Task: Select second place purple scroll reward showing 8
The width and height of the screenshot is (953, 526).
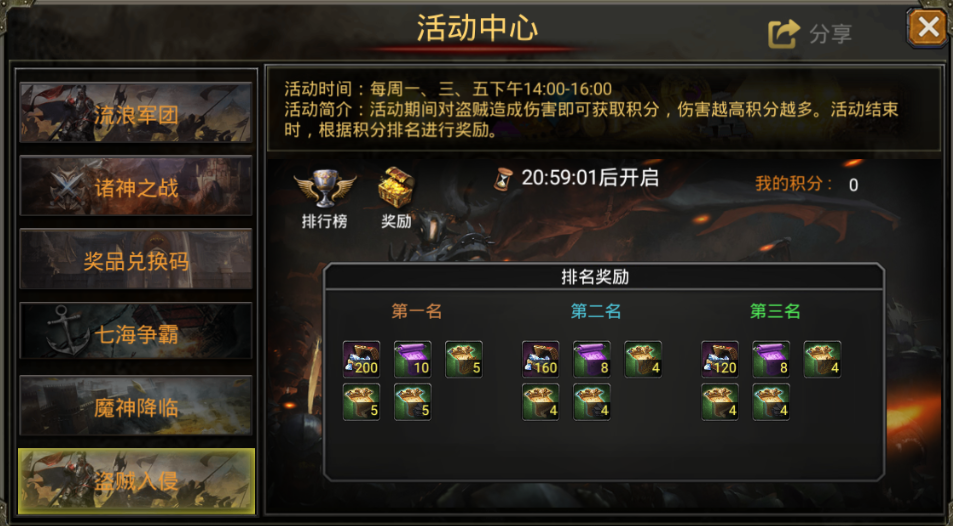Action: [x=591, y=359]
